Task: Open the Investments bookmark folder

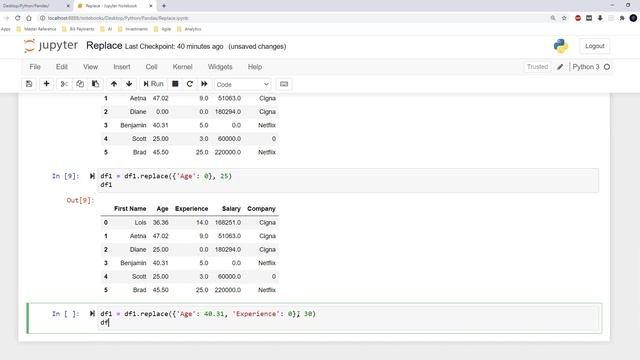Action: click(x=133, y=29)
